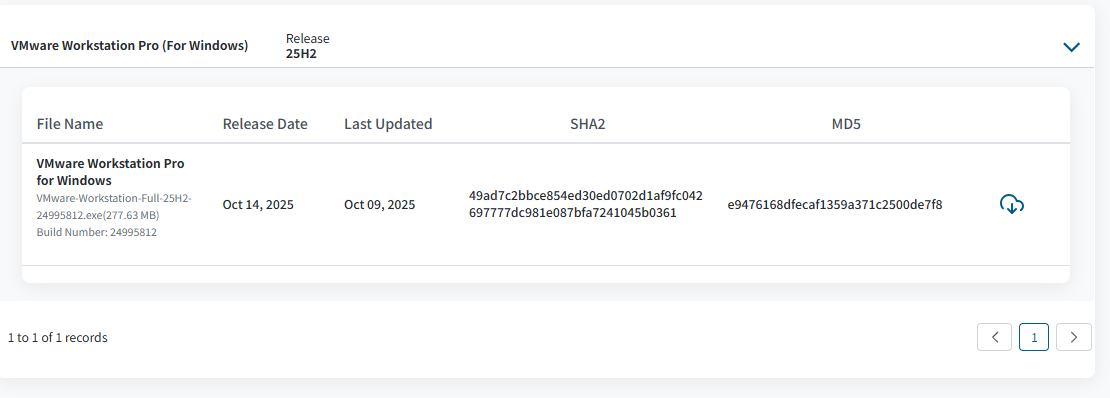This screenshot has height=398, width=1110.
Task: Click the Oct 14, 2025 release date
Action: pos(258,205)
